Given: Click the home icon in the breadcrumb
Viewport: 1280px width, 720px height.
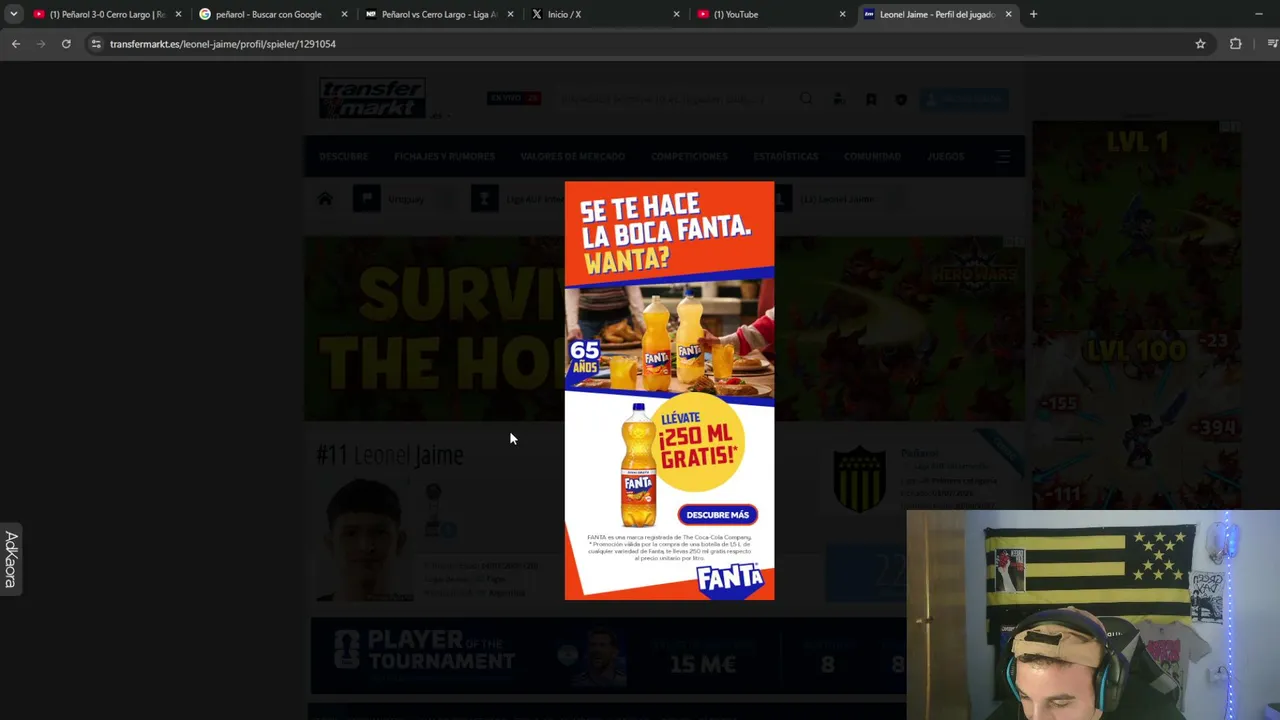Looking at the screenshot, I should 325,199.
